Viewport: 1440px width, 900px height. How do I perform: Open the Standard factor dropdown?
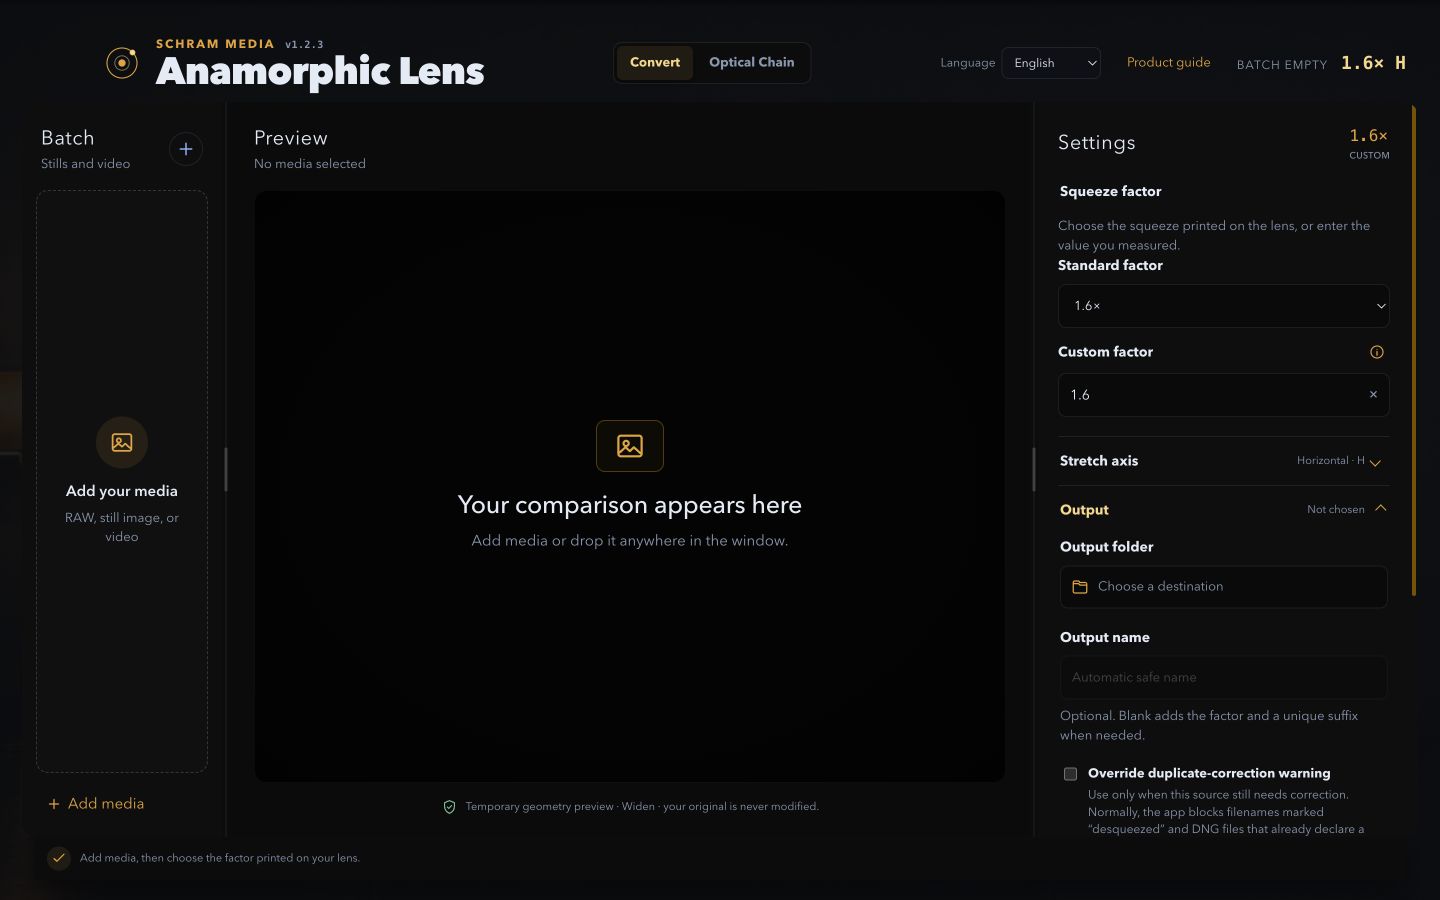1224,306
